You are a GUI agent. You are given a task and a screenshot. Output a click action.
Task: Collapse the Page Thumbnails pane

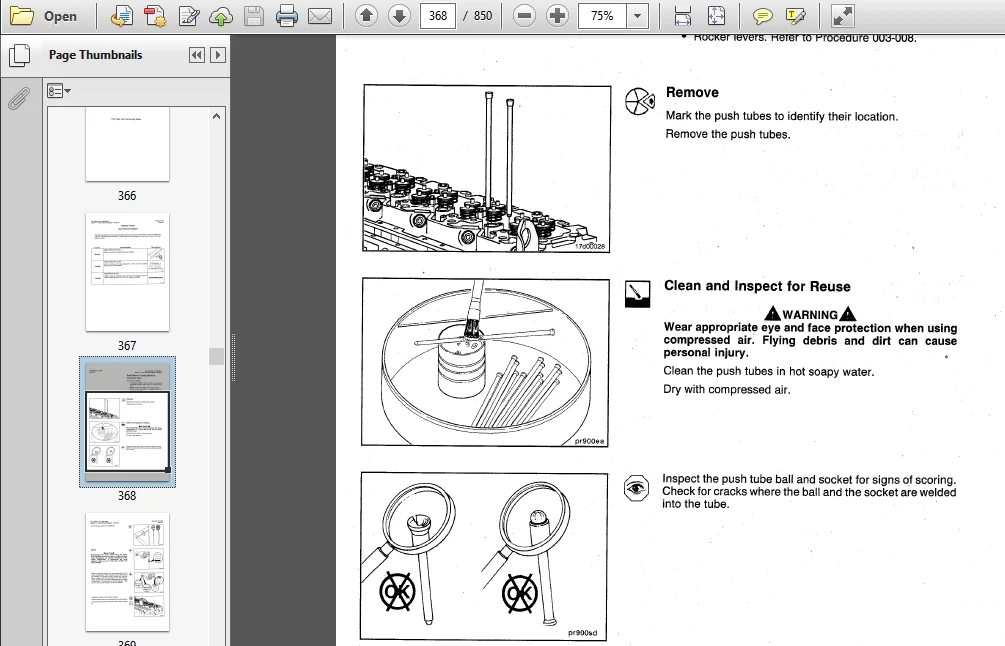[197, 55]
